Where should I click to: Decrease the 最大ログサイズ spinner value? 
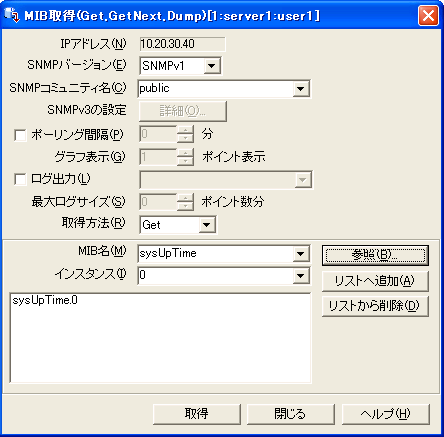click(x=185, y=206)
